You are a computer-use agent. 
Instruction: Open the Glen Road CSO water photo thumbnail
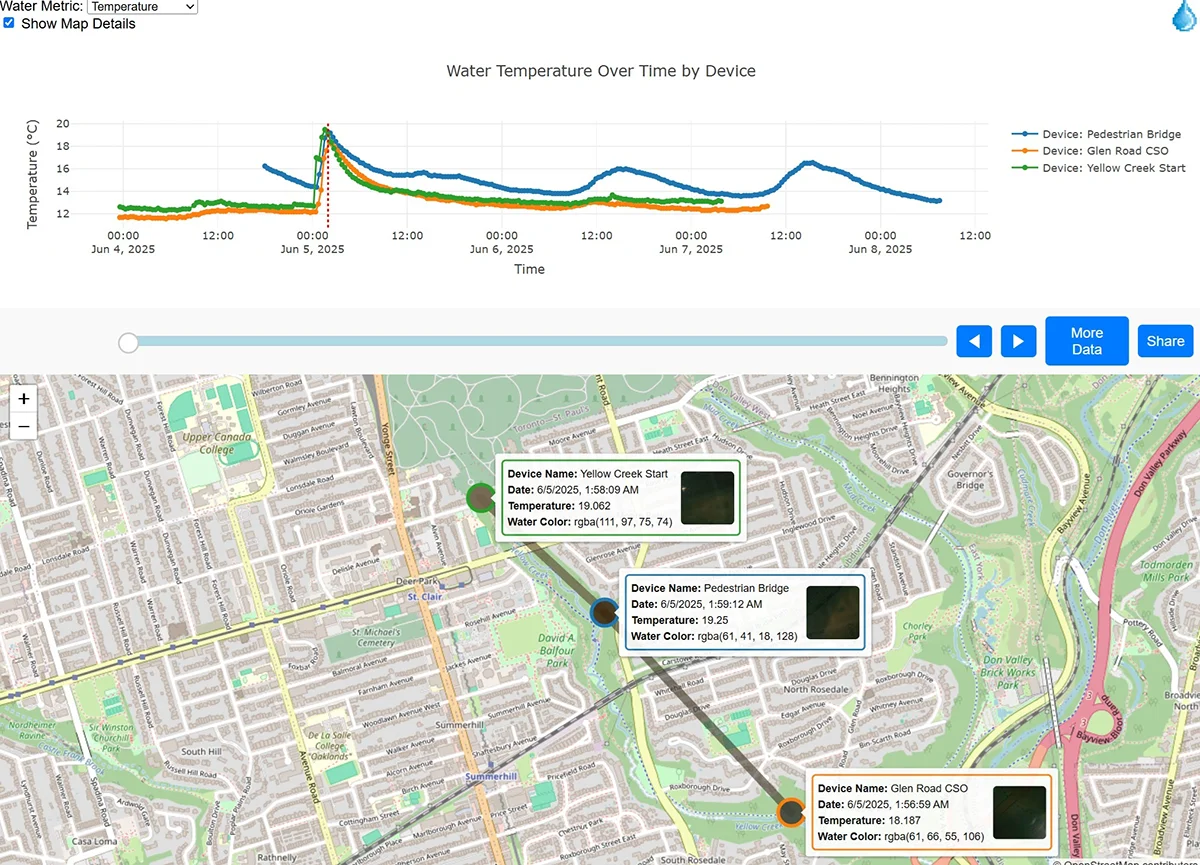tap(1019, 812)
